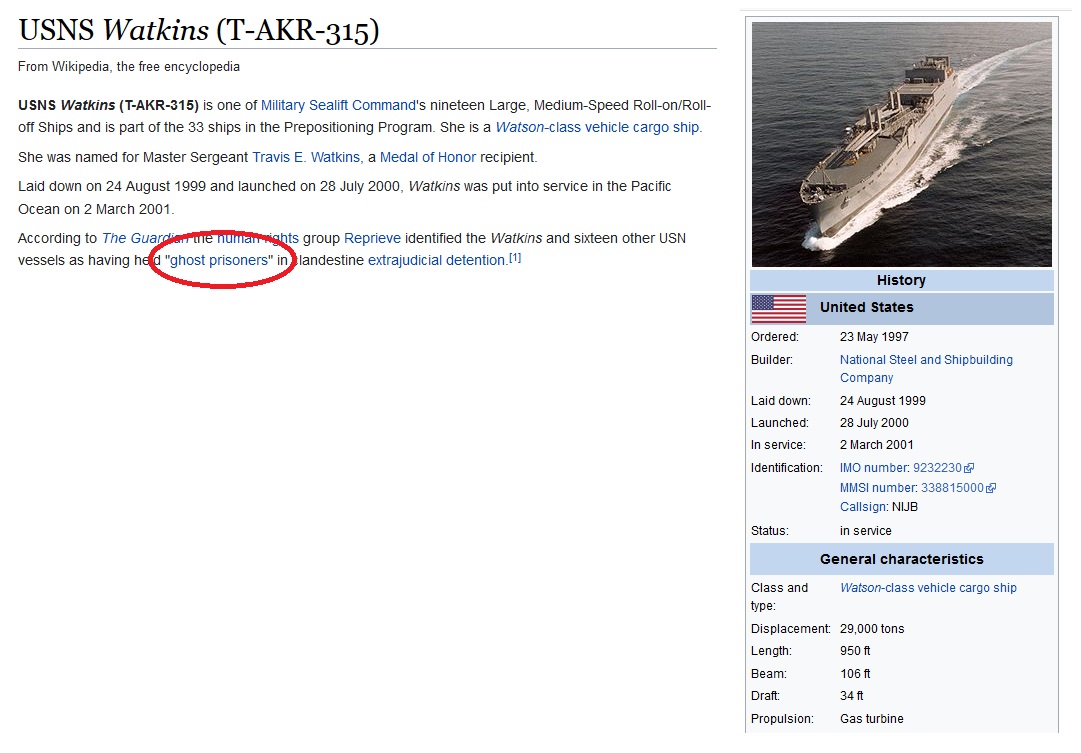
Task: Open the ship photo in the infobox
Action: 902,144
